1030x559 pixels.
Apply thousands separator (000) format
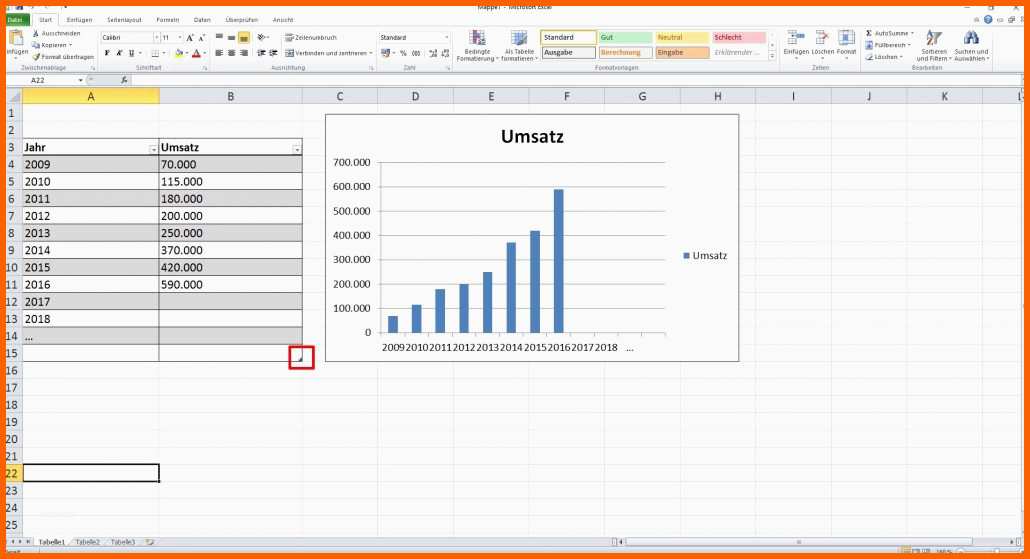coord(416,53)
